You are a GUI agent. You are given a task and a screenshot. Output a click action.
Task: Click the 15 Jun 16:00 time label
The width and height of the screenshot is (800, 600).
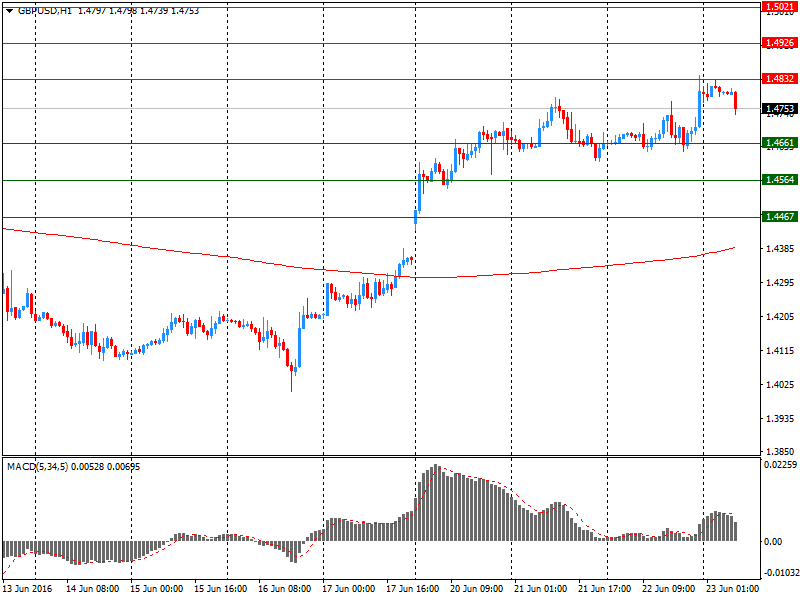[220, 589]
